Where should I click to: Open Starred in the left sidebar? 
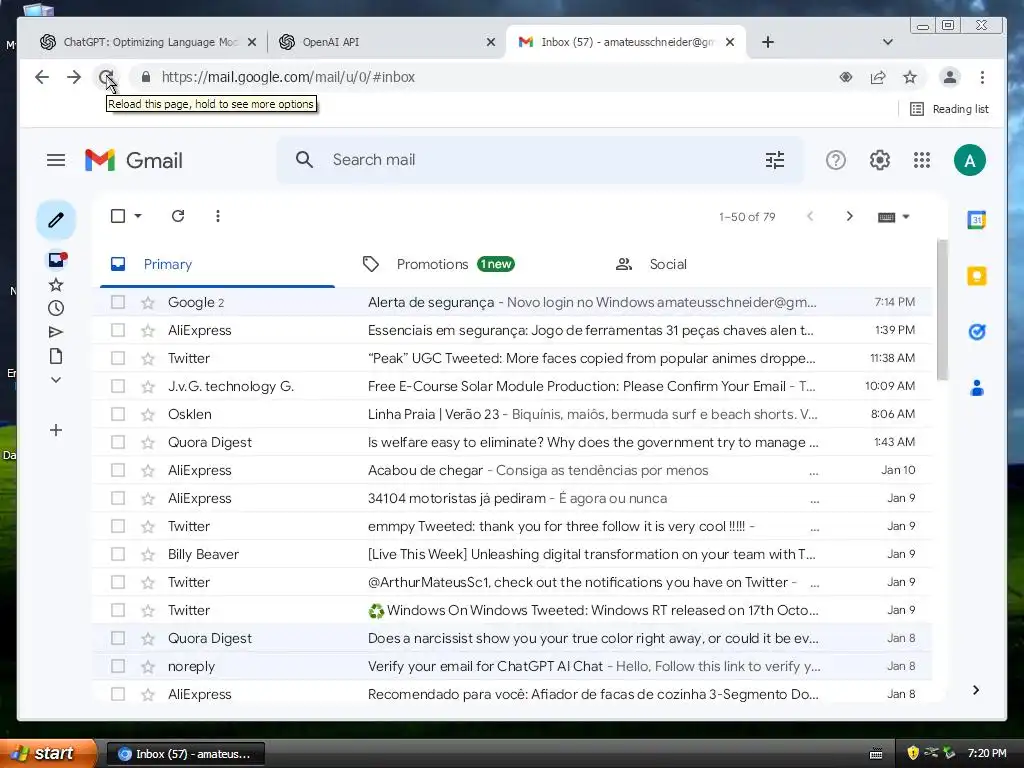56,285
